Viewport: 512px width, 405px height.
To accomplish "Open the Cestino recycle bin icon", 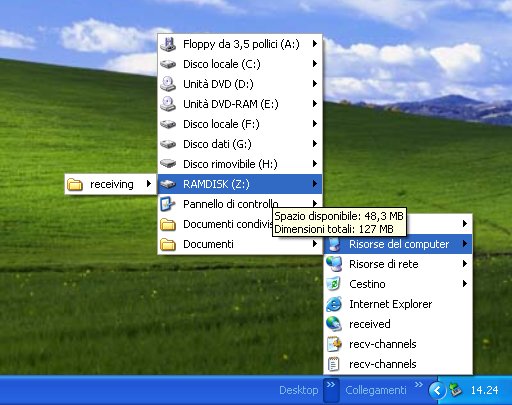I will pos(334,284).
